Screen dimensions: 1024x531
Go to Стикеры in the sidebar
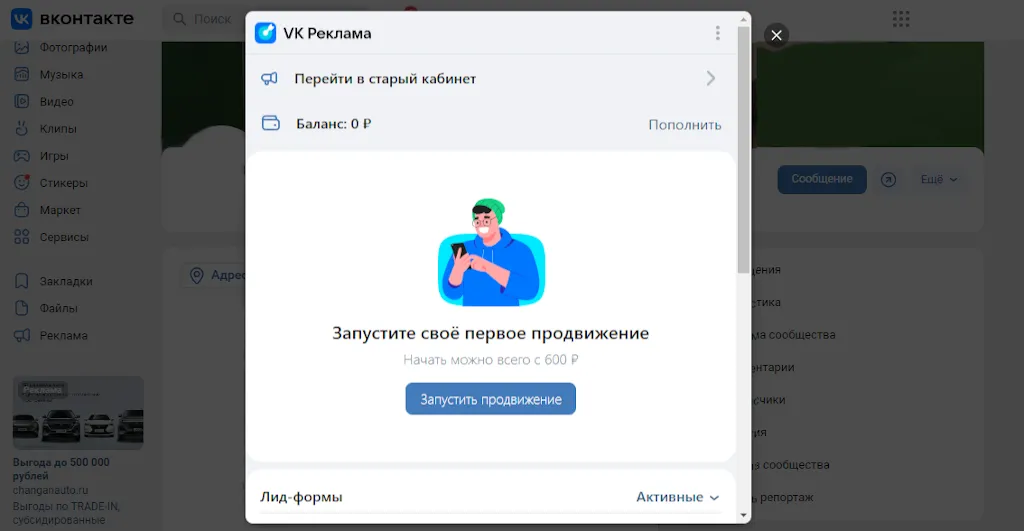(x=63, y=183)
